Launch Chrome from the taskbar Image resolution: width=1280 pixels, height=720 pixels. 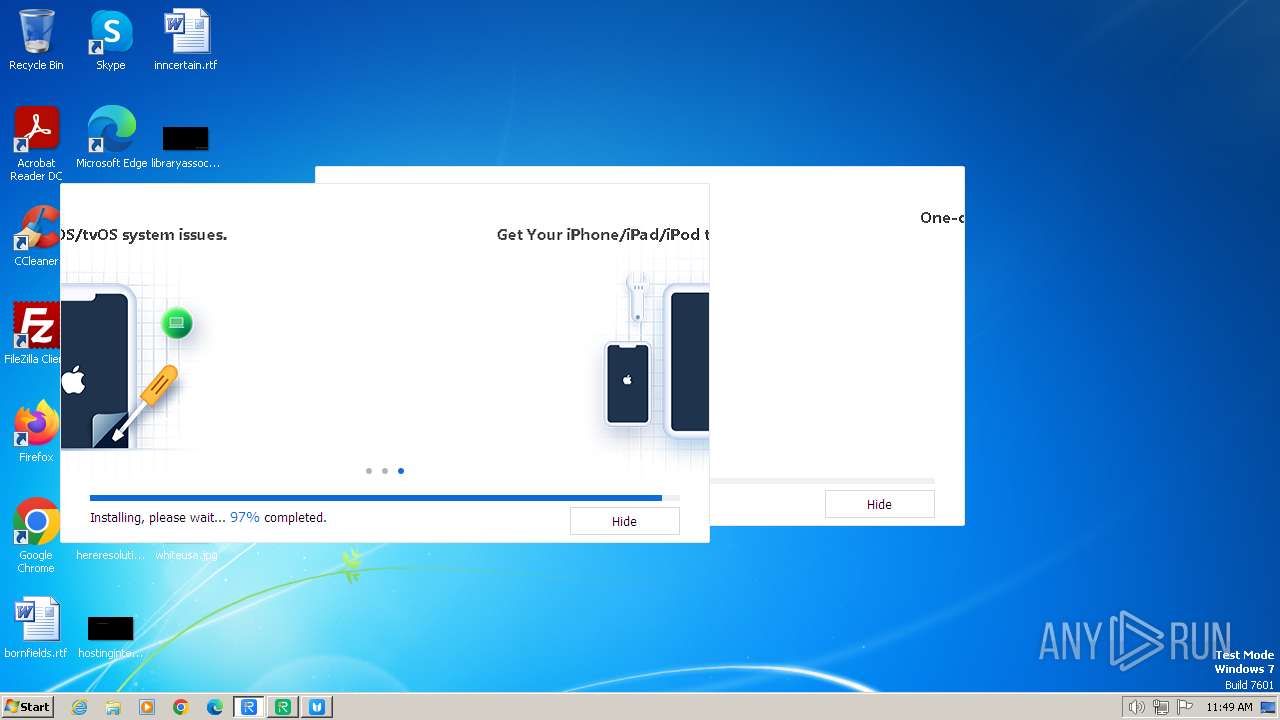[x=181, y=707]
